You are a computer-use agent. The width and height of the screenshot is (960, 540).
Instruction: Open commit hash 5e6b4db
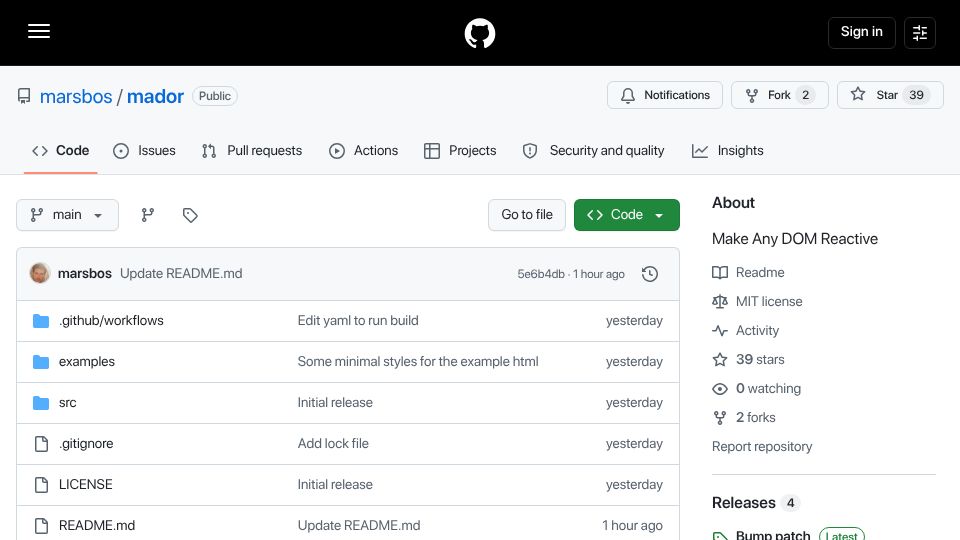click(x=541, y=274)
